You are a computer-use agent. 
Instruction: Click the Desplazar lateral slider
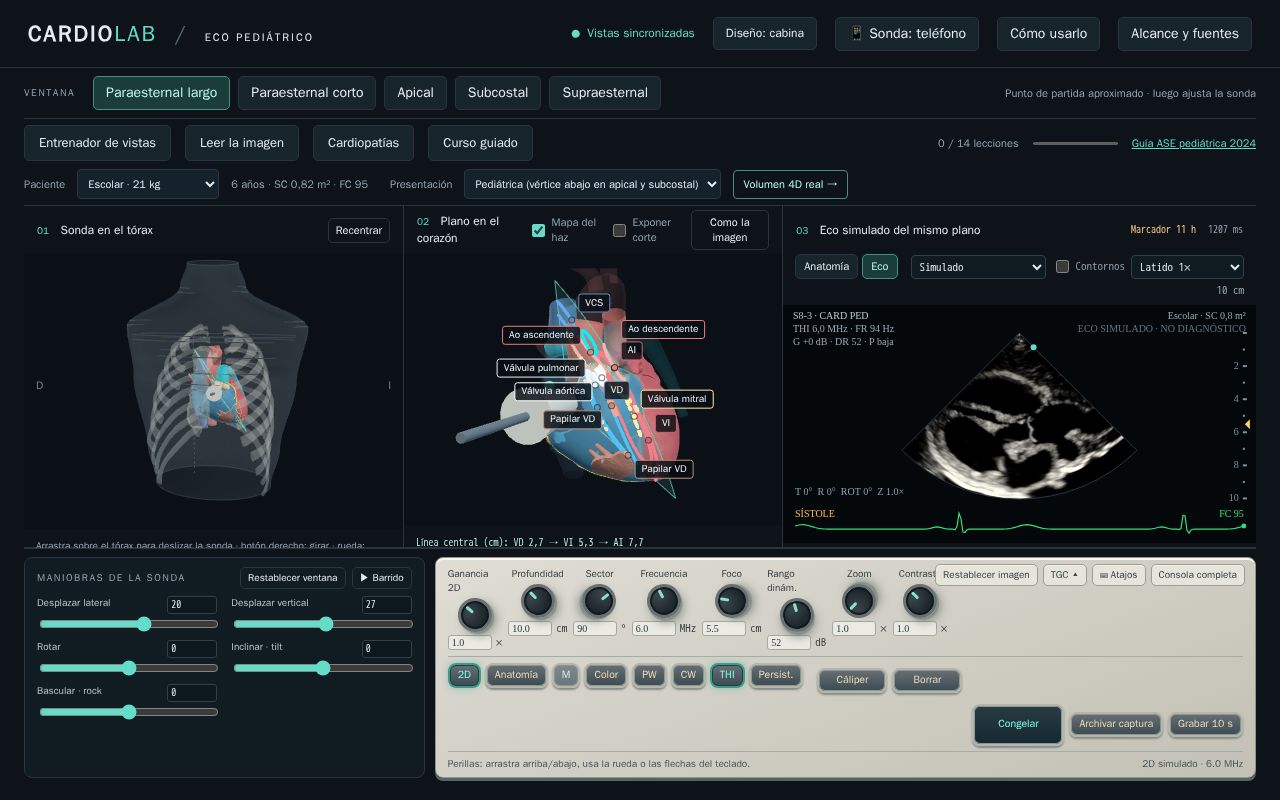click(128, 624)
